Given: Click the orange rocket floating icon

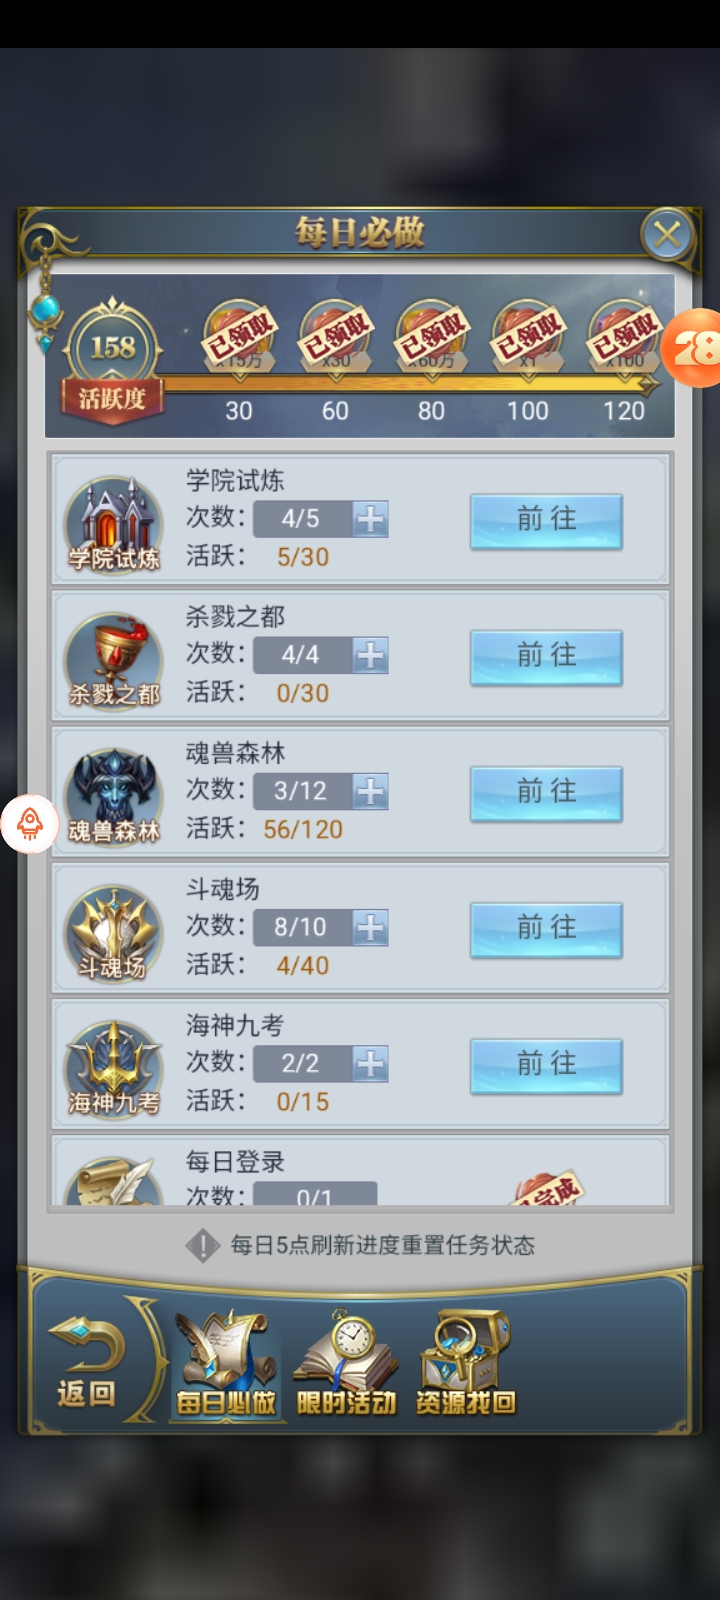Looking at the screenshot, I should pyautogui.click(x=30, y=824).
